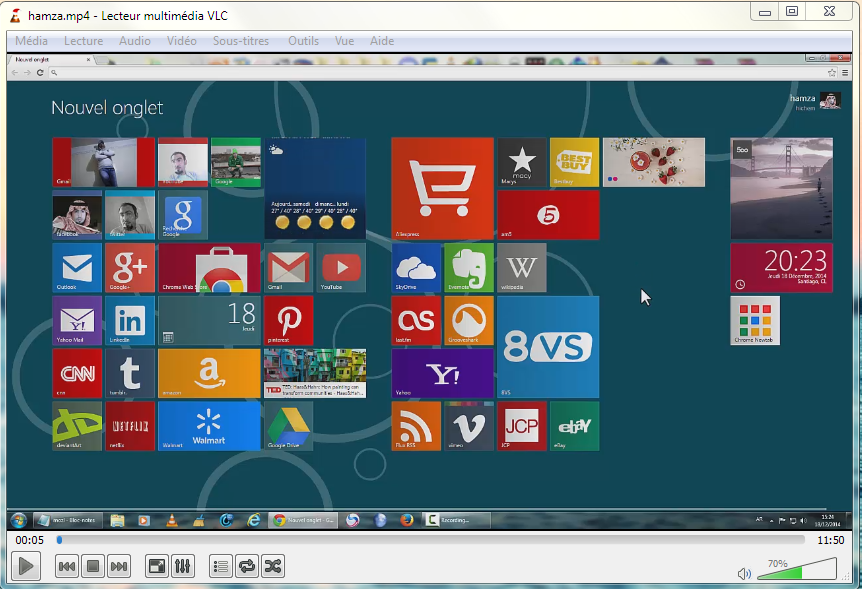This screenshot has height=589, width=862.
Task: Click the 20:23 clock tile
Action: [x=781, y=268]
